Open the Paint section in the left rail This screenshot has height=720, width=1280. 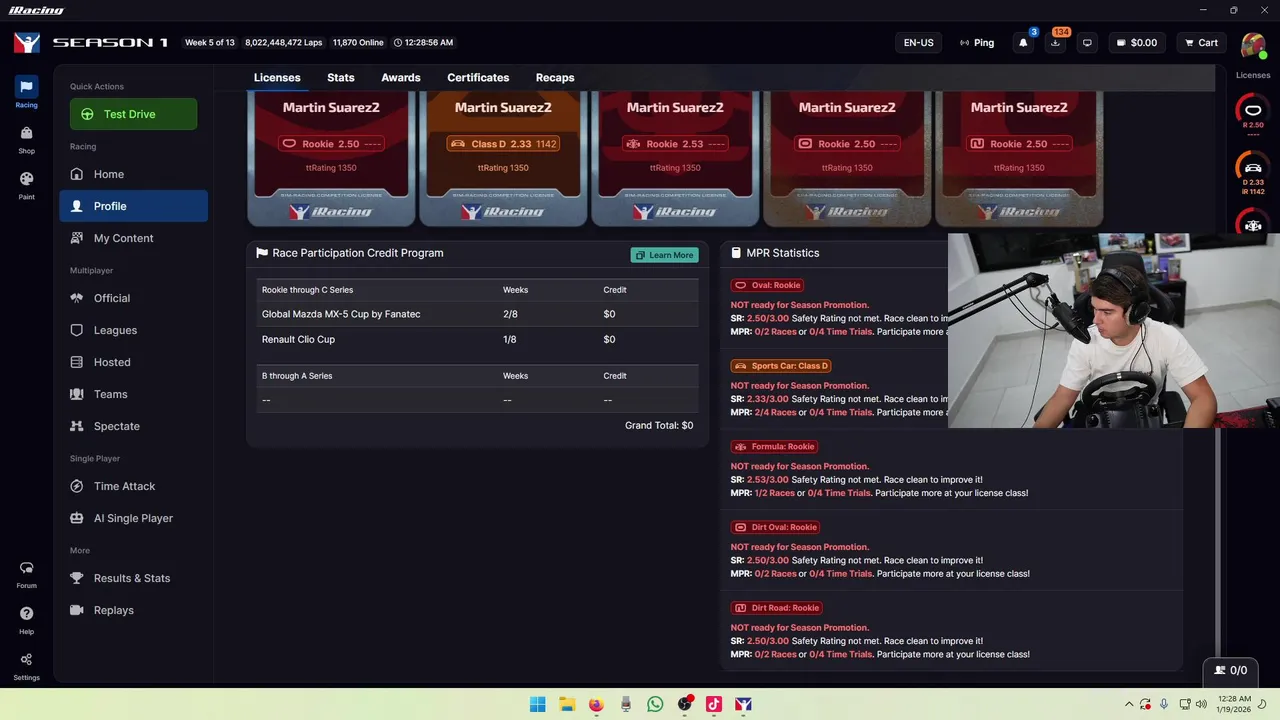click(26, 185)
